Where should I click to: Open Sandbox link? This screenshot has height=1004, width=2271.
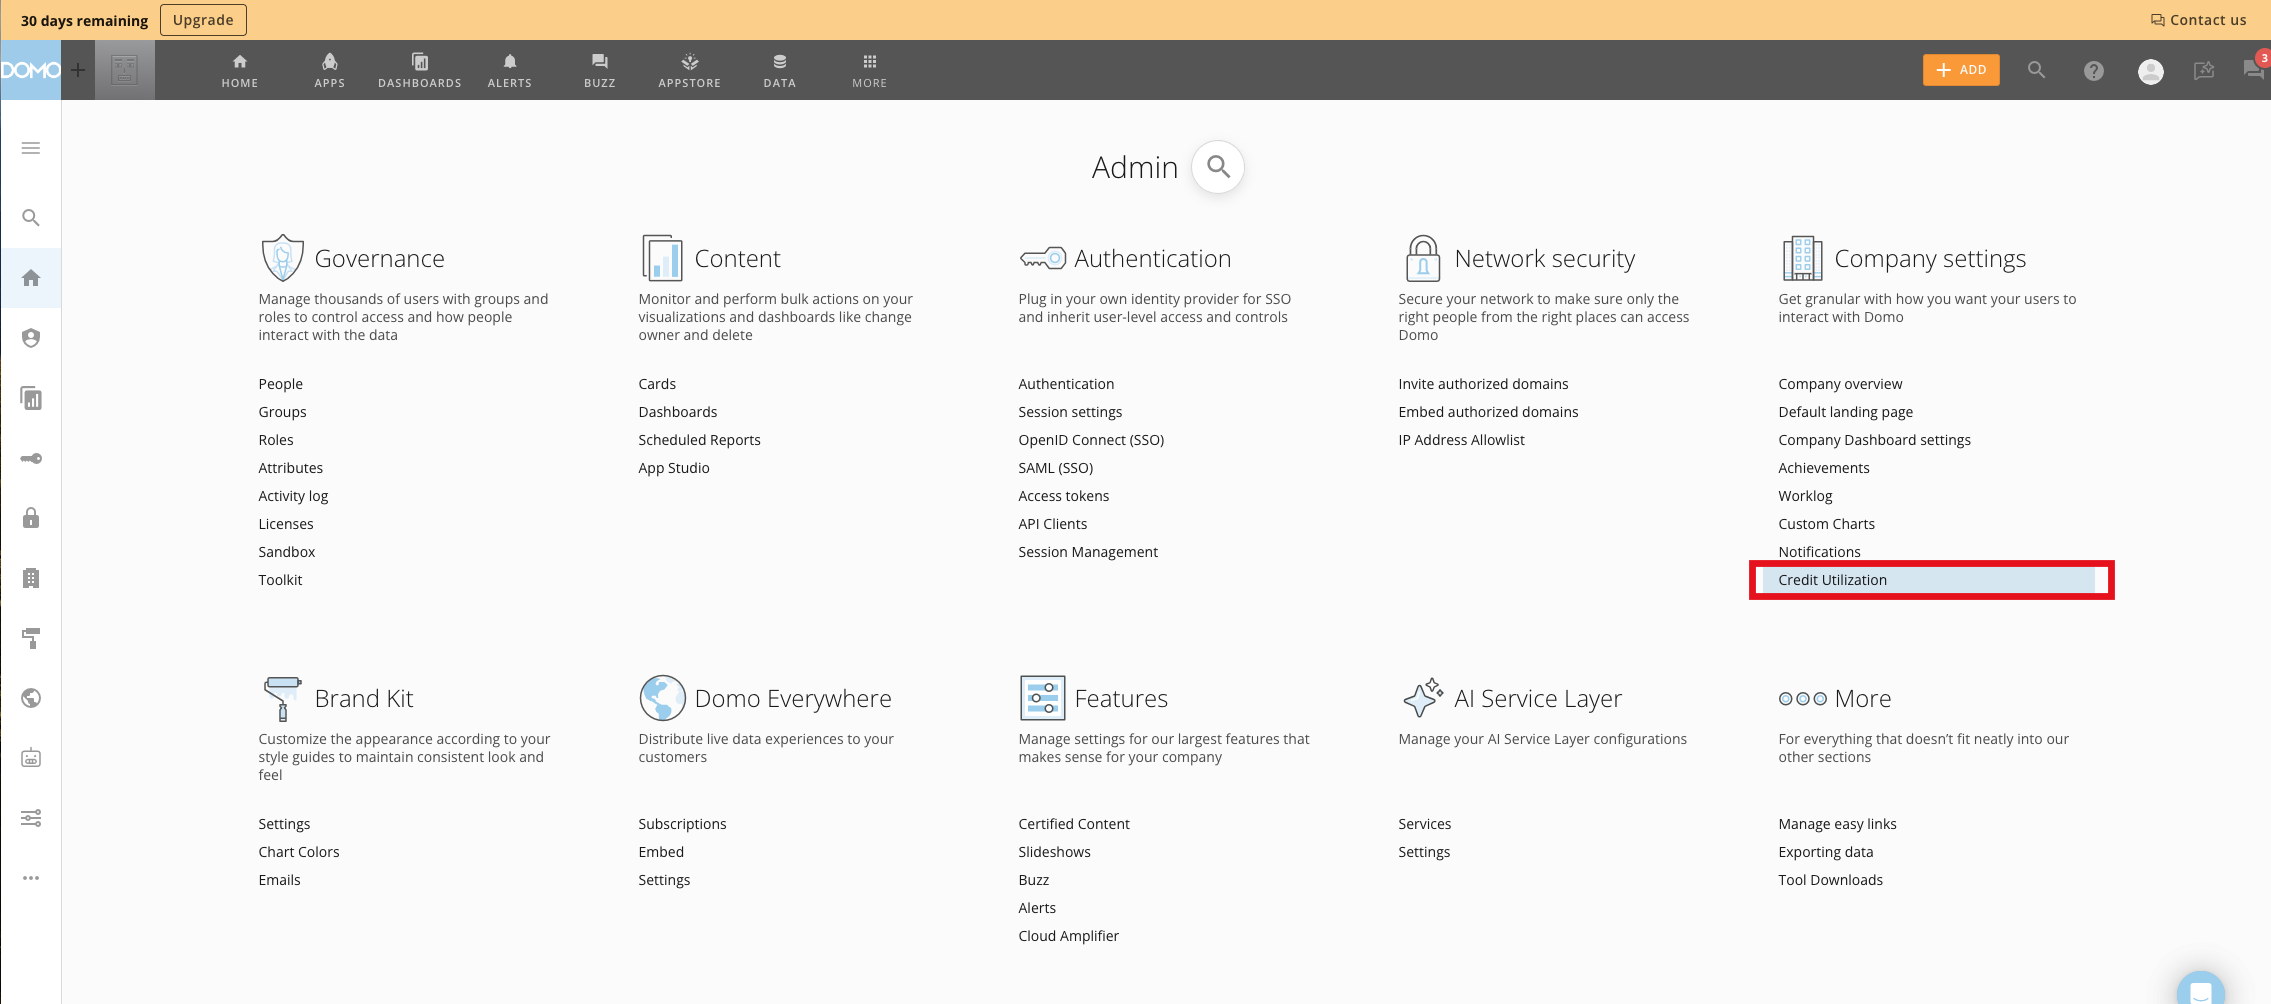287,552
